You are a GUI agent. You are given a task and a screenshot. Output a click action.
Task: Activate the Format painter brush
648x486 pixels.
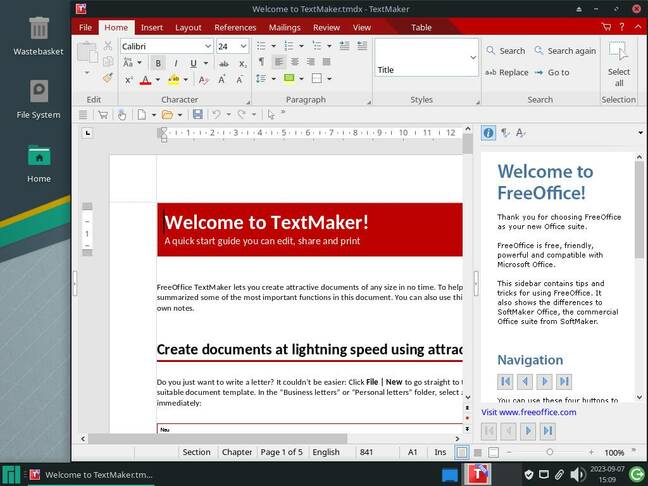pyautogui.click(x=108, y=78)
